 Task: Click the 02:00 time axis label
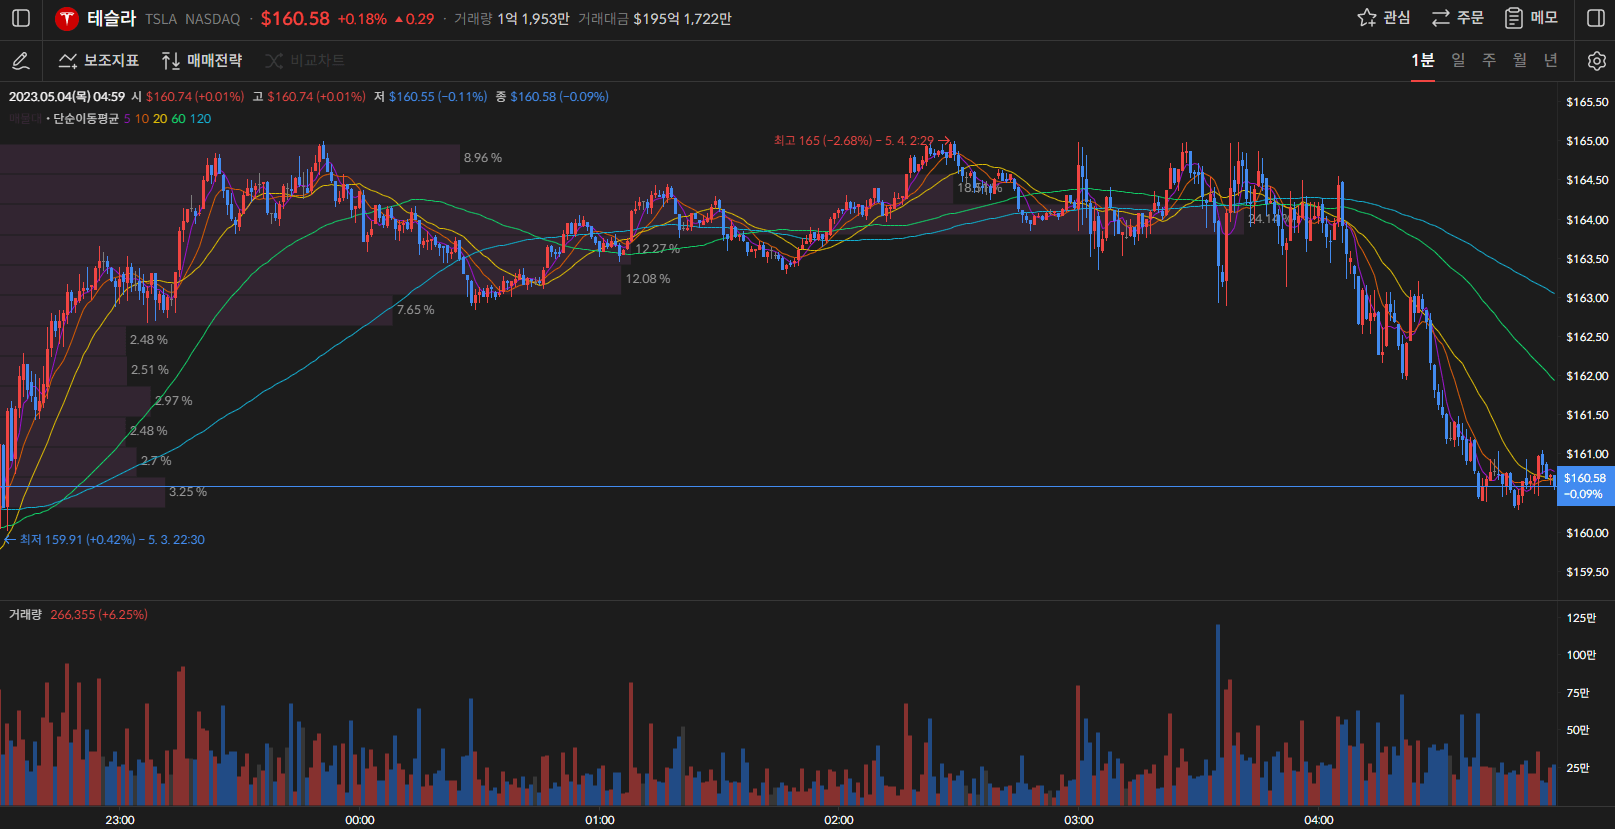839,820
